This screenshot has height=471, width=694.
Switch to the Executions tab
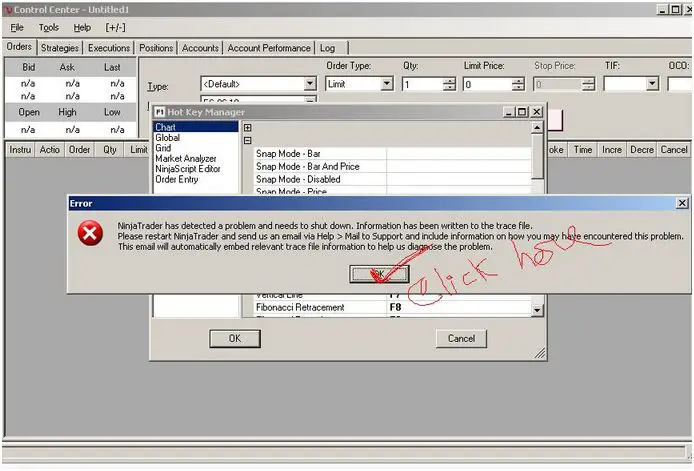point(109,48)
